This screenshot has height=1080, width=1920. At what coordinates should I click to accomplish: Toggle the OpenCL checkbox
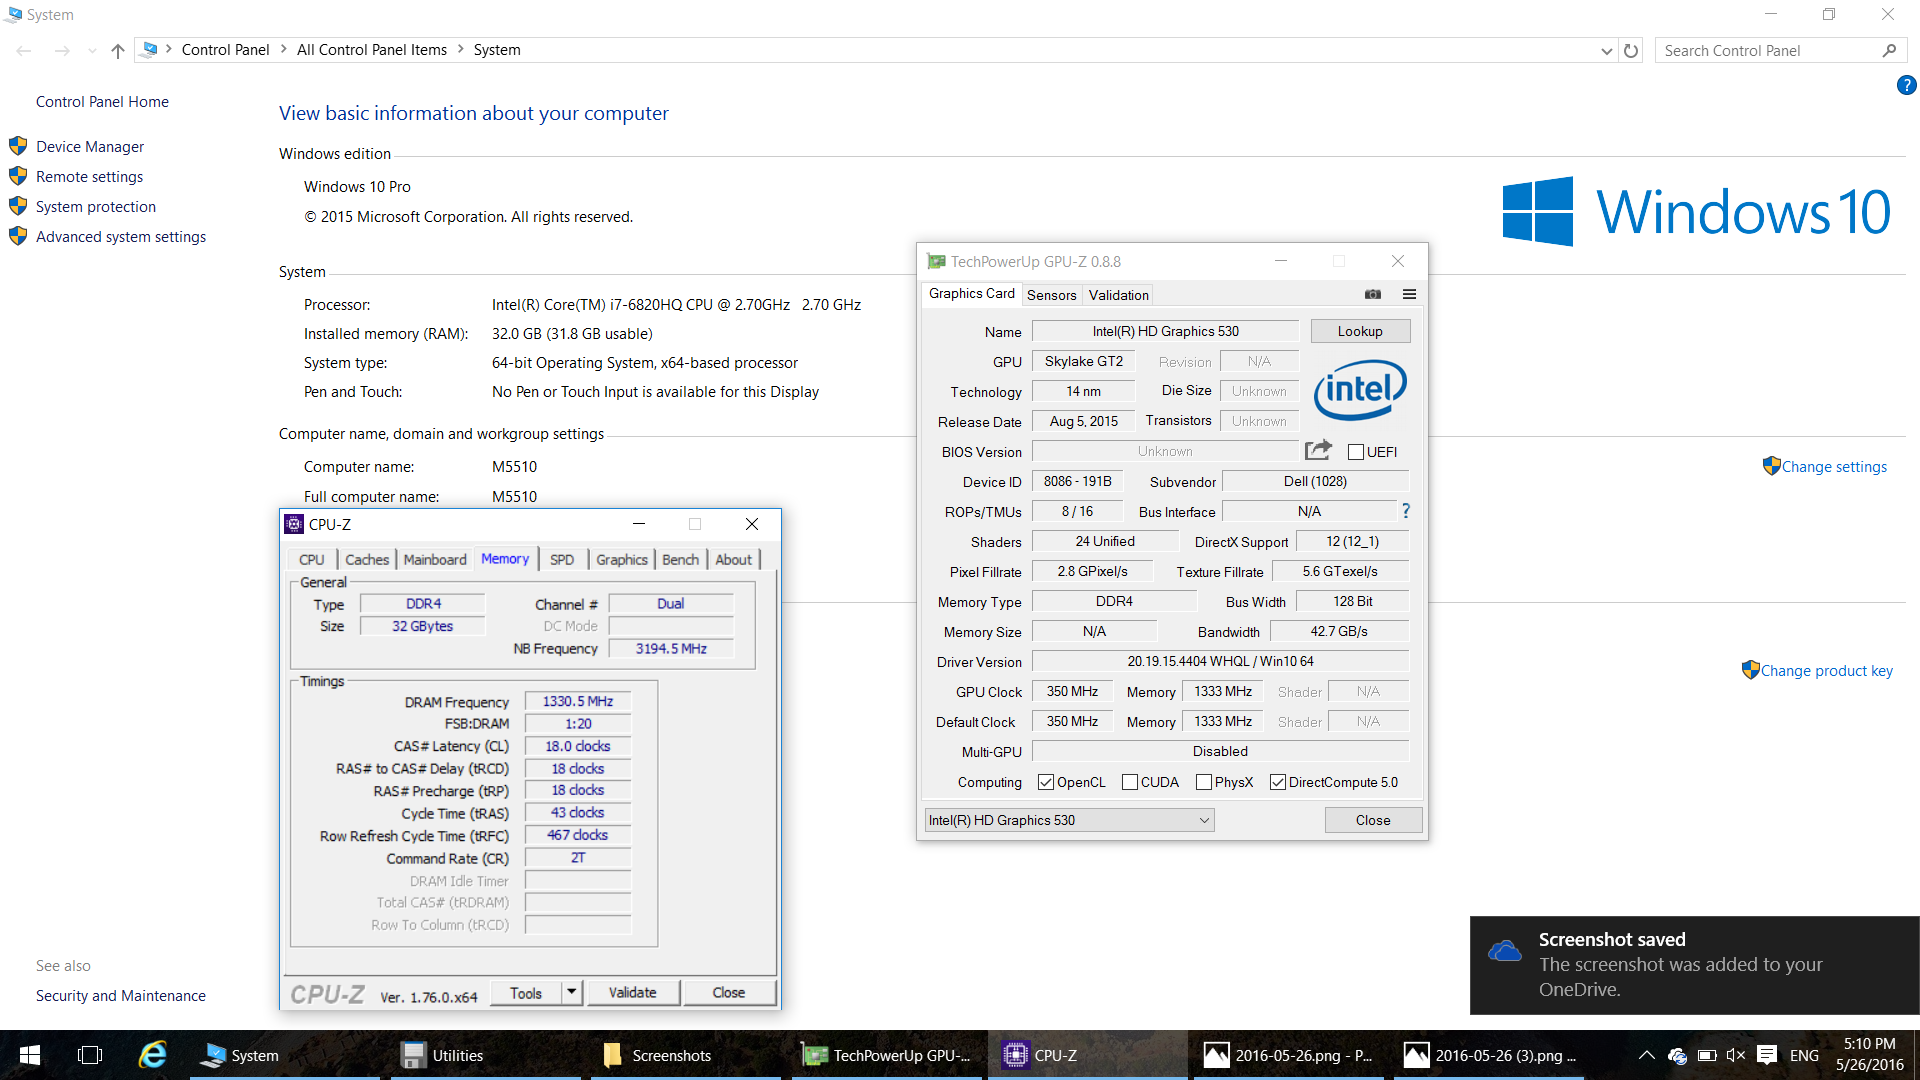(1046, 782)
